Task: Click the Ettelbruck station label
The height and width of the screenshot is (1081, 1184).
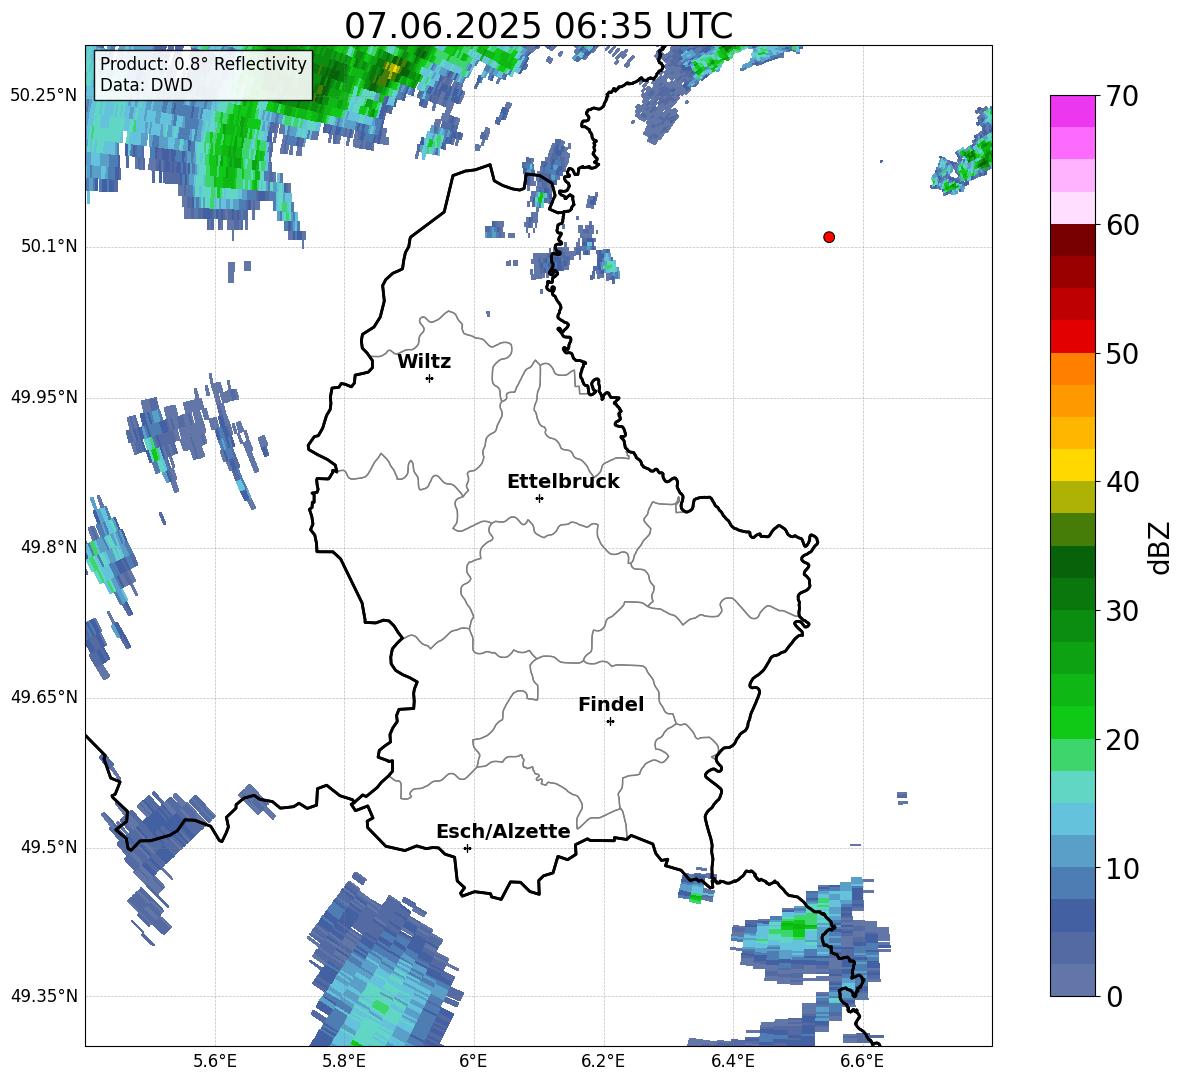Action: (563, 482)
